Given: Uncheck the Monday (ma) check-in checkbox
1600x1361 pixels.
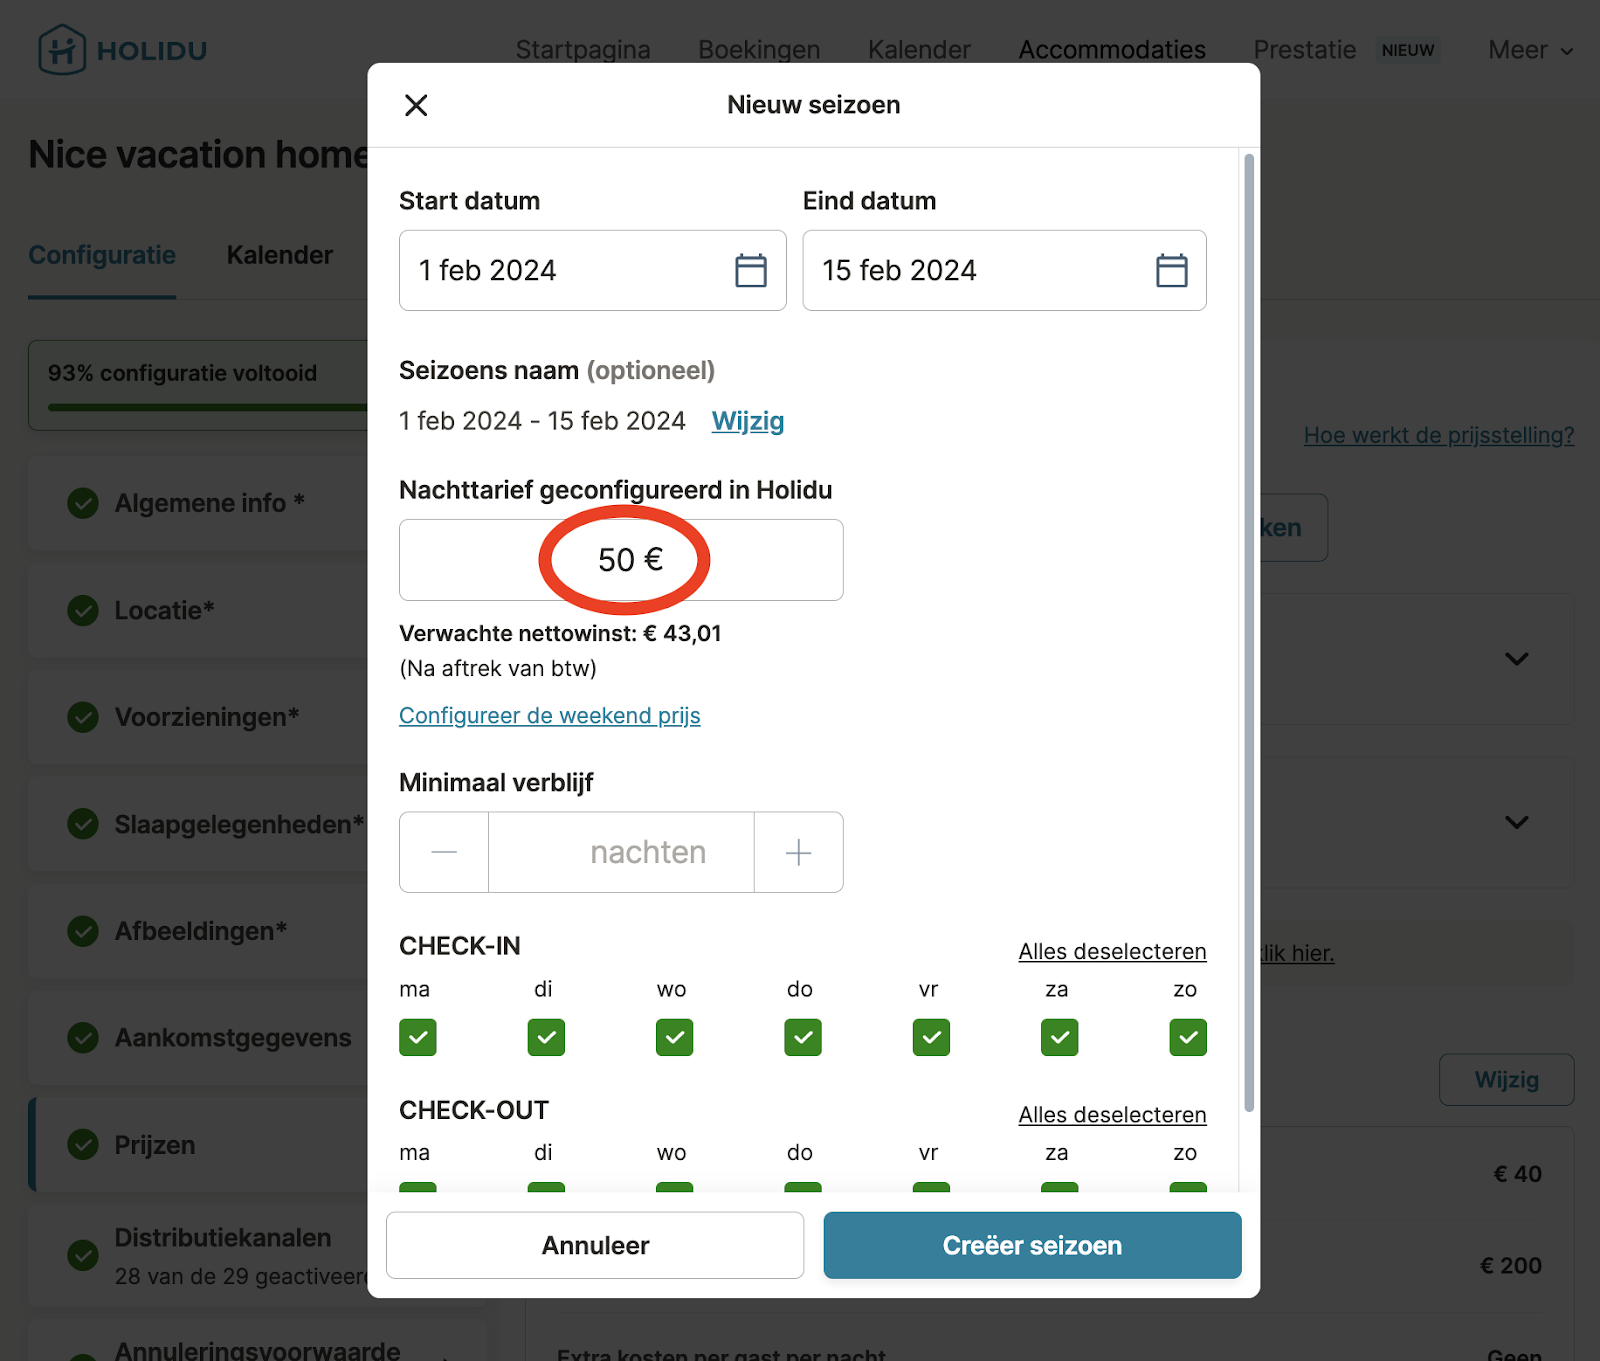Looking at the screenshot, I should 418,1037.
